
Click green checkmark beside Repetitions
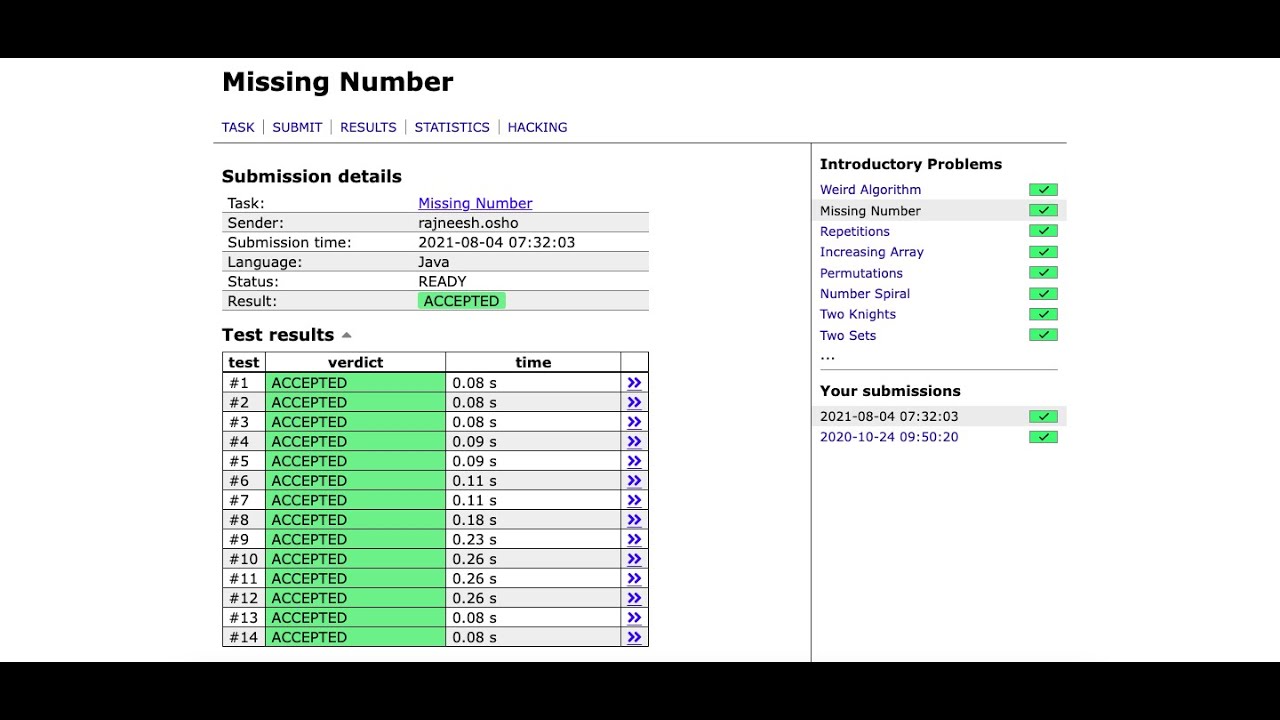pyautogui.click(x=1043, y=231)
